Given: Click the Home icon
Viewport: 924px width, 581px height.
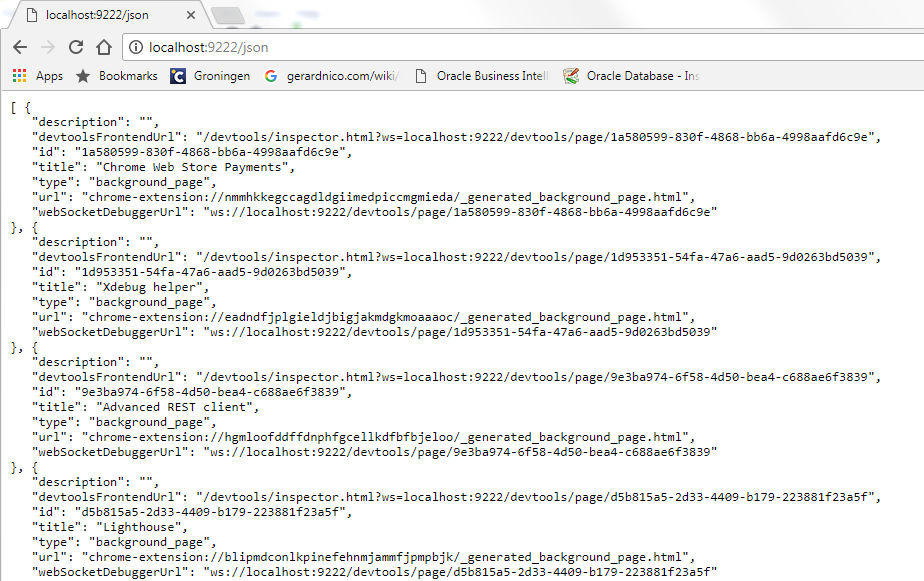Looking at the screenshot, I should point(104,46).
